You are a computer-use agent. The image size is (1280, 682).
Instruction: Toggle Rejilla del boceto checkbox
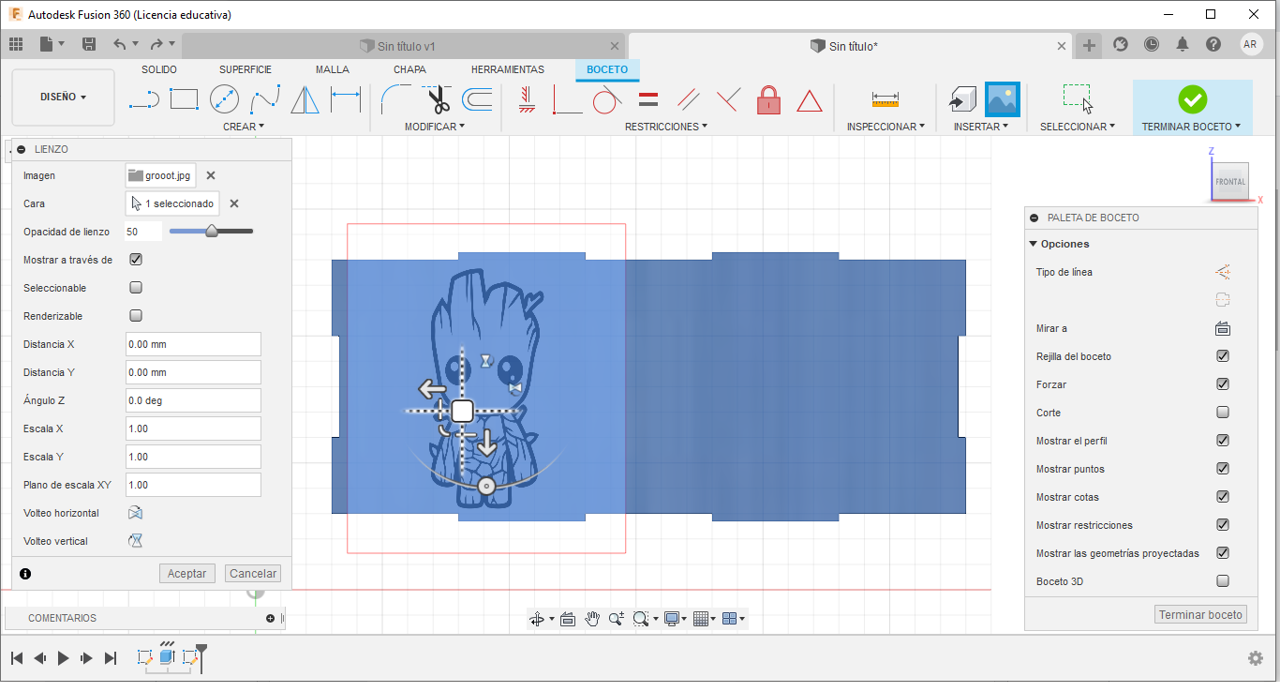point(1222,356)
